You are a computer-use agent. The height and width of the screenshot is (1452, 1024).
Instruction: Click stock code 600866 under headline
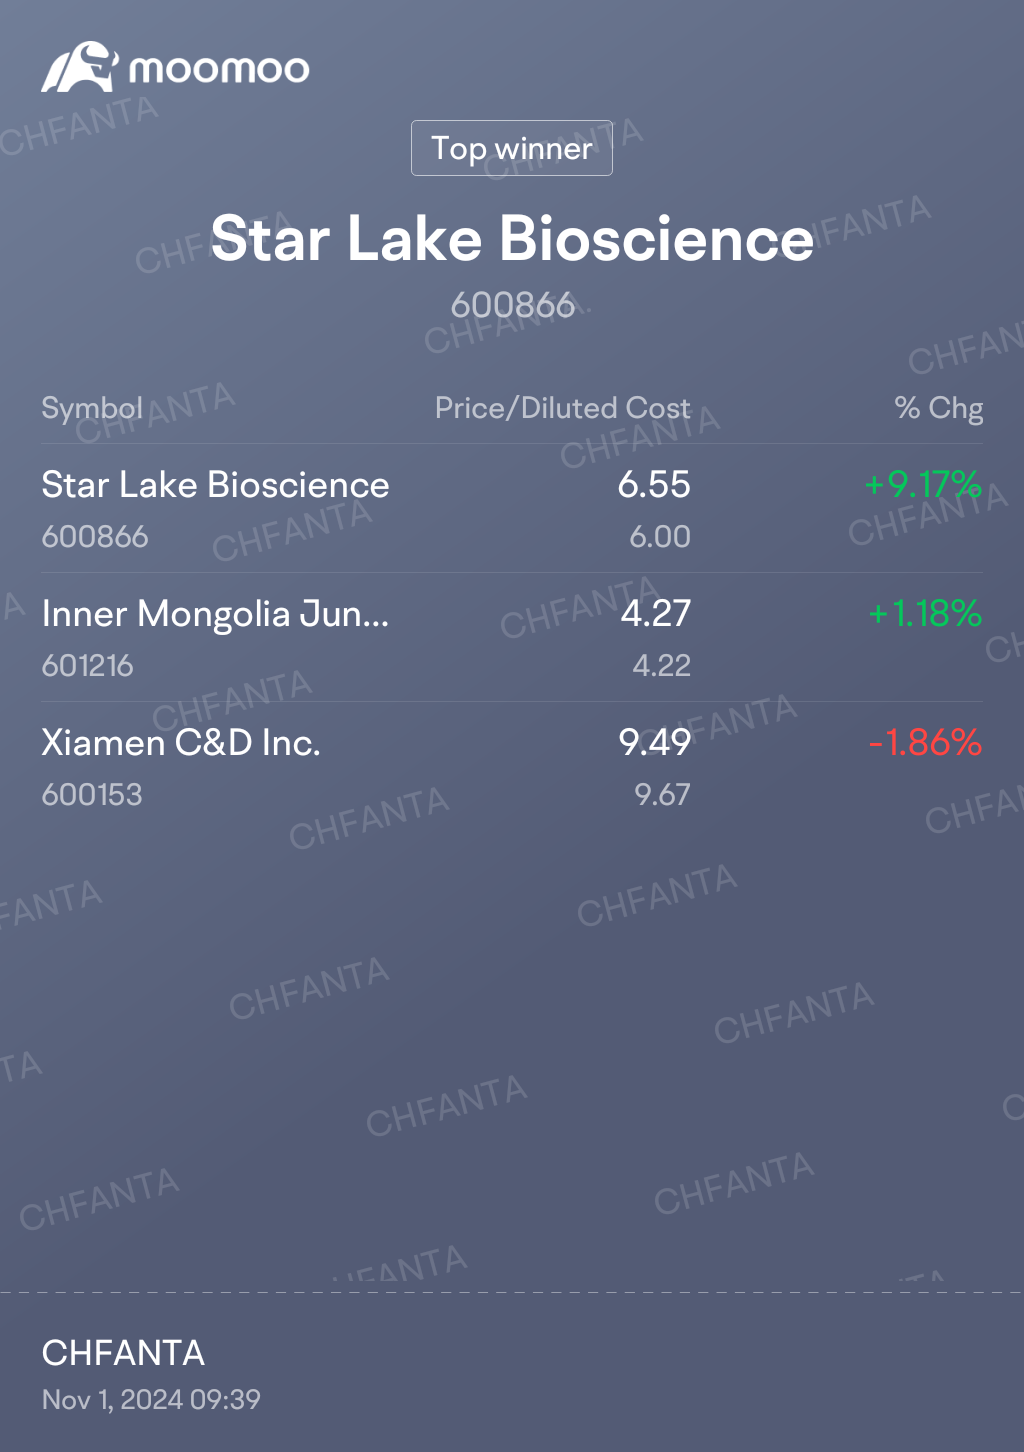point(512,305)
